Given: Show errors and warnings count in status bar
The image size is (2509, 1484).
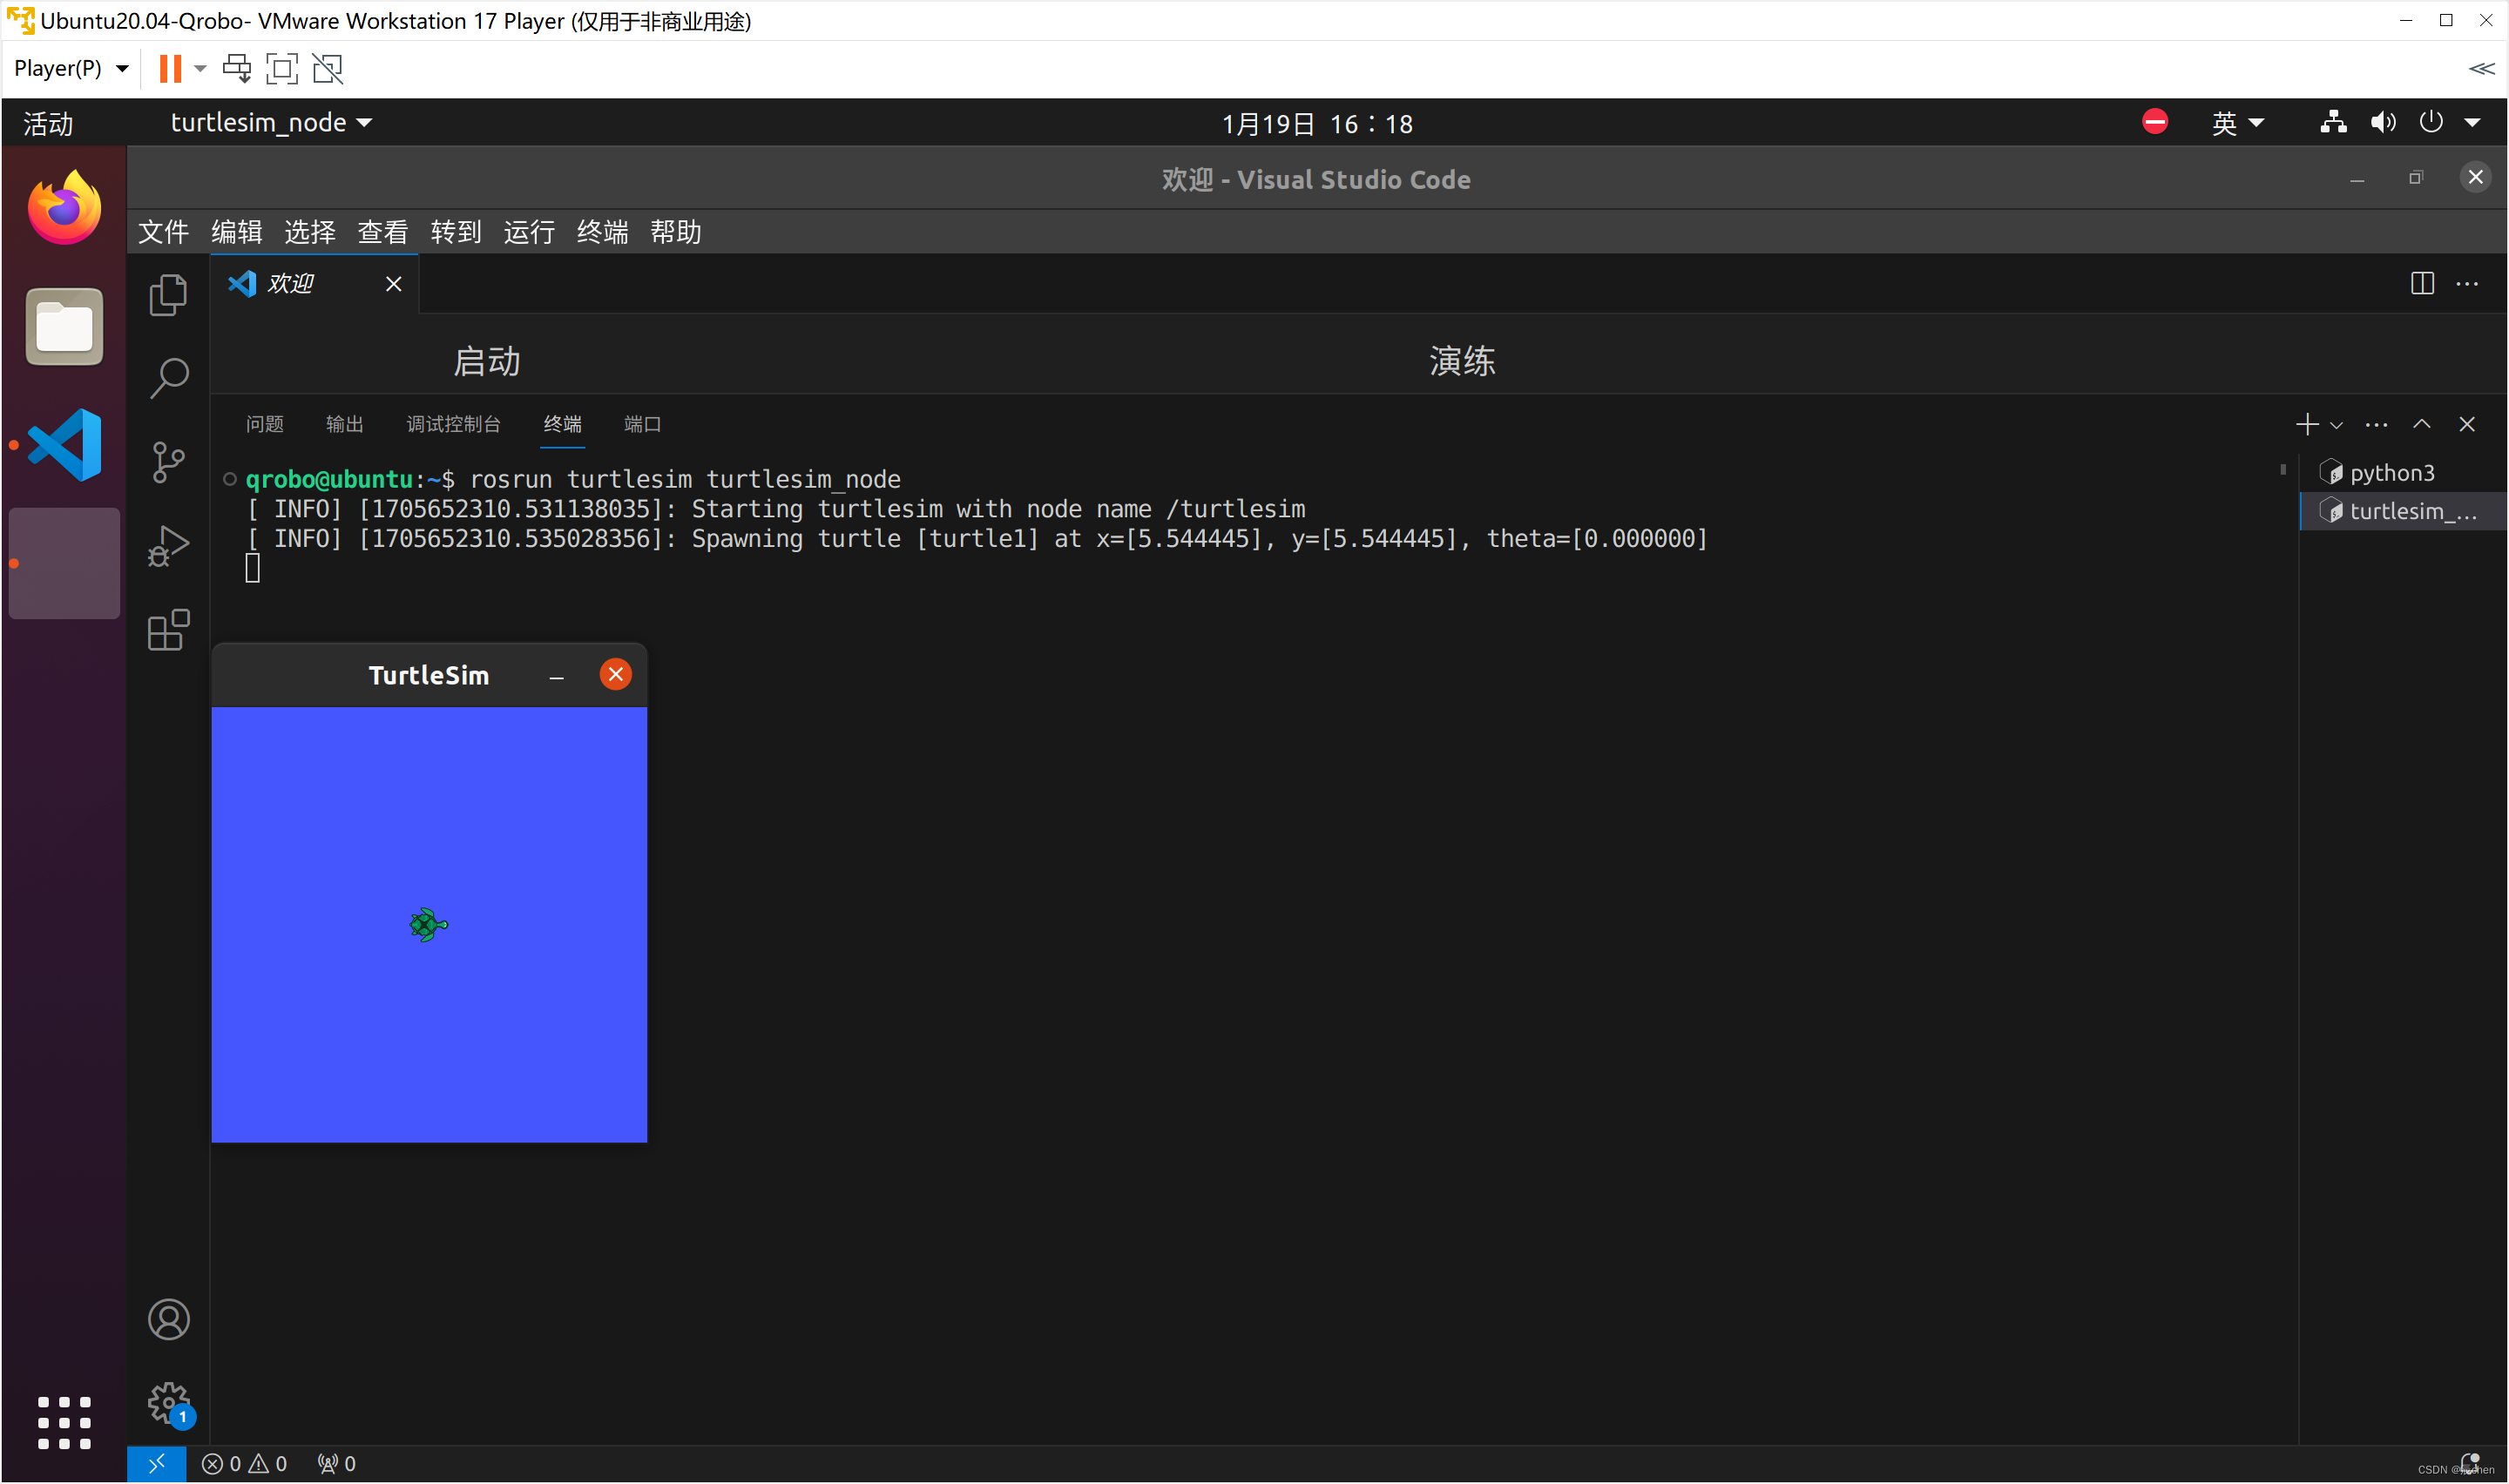Looking at the screenshot, I should [245, 1464].
